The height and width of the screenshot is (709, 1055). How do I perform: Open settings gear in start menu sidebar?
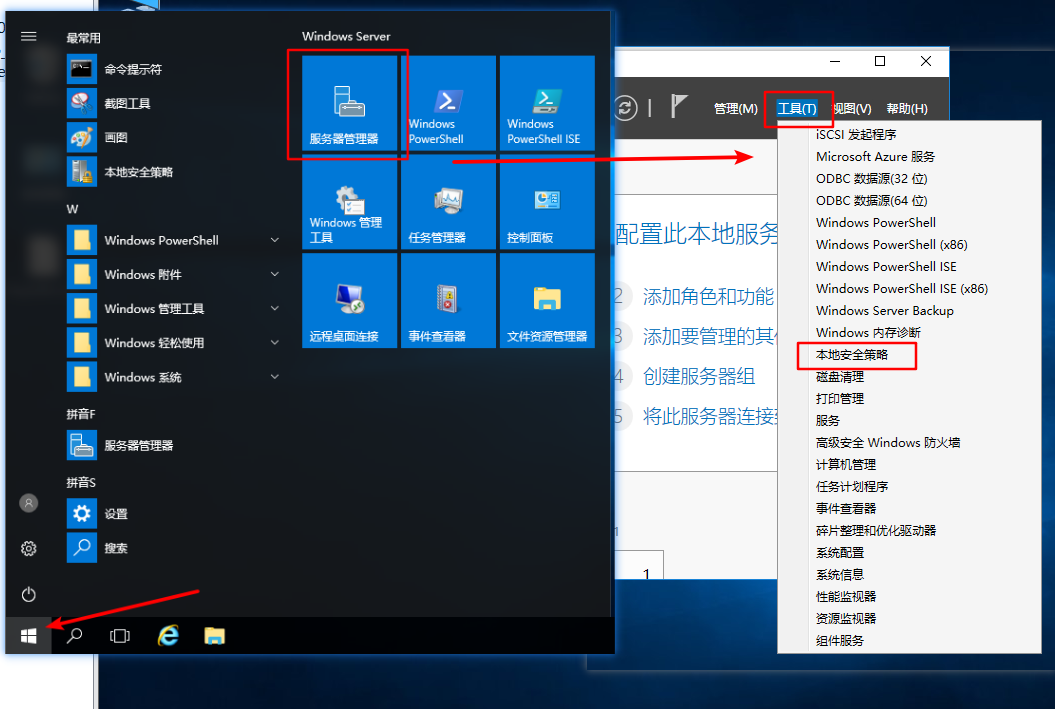28,549
